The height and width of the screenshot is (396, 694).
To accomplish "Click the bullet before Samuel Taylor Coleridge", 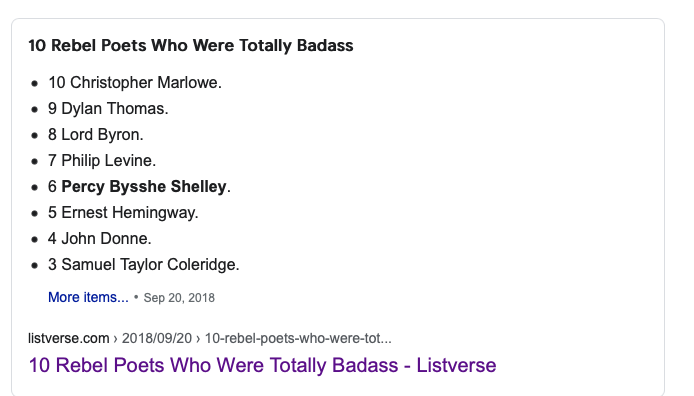I will [x=35, y=265].
